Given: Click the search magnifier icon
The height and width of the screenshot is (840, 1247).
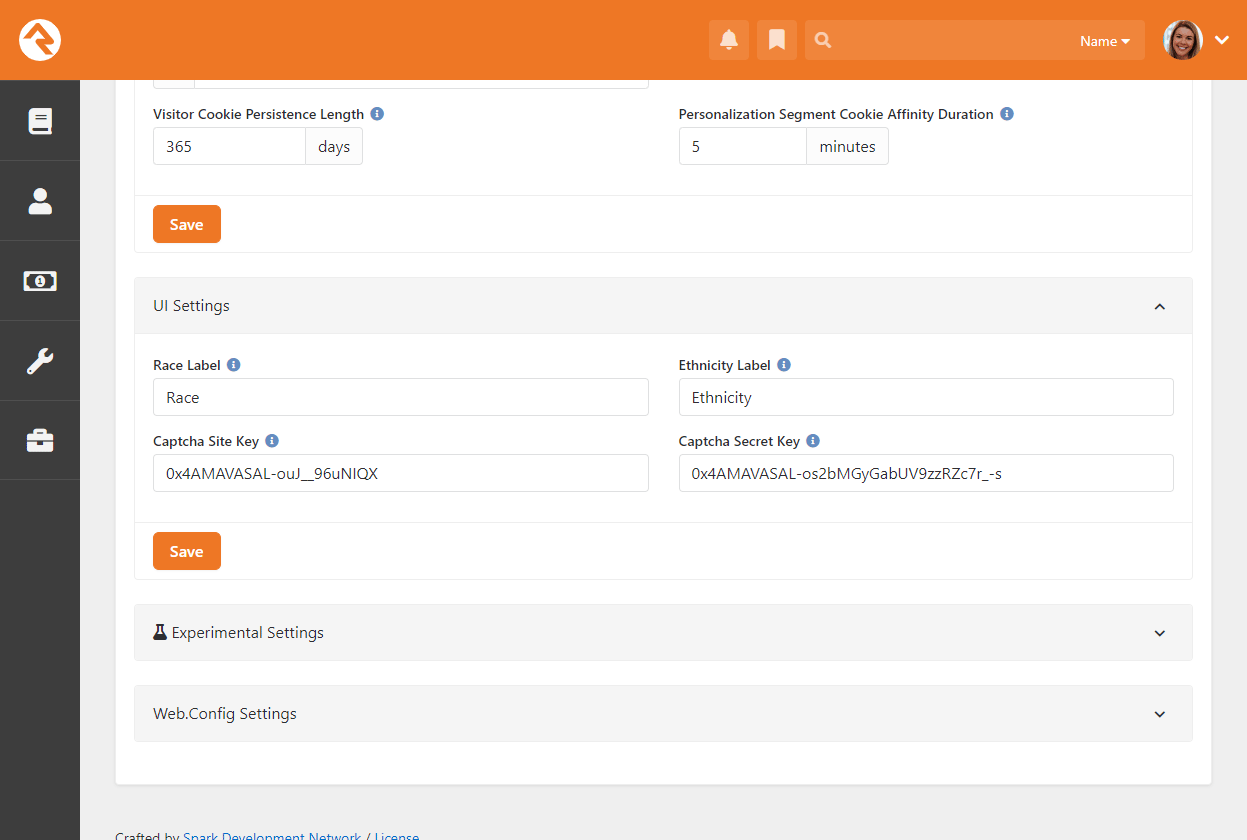Looking at the screenshot, I should [x=823, y=40].
